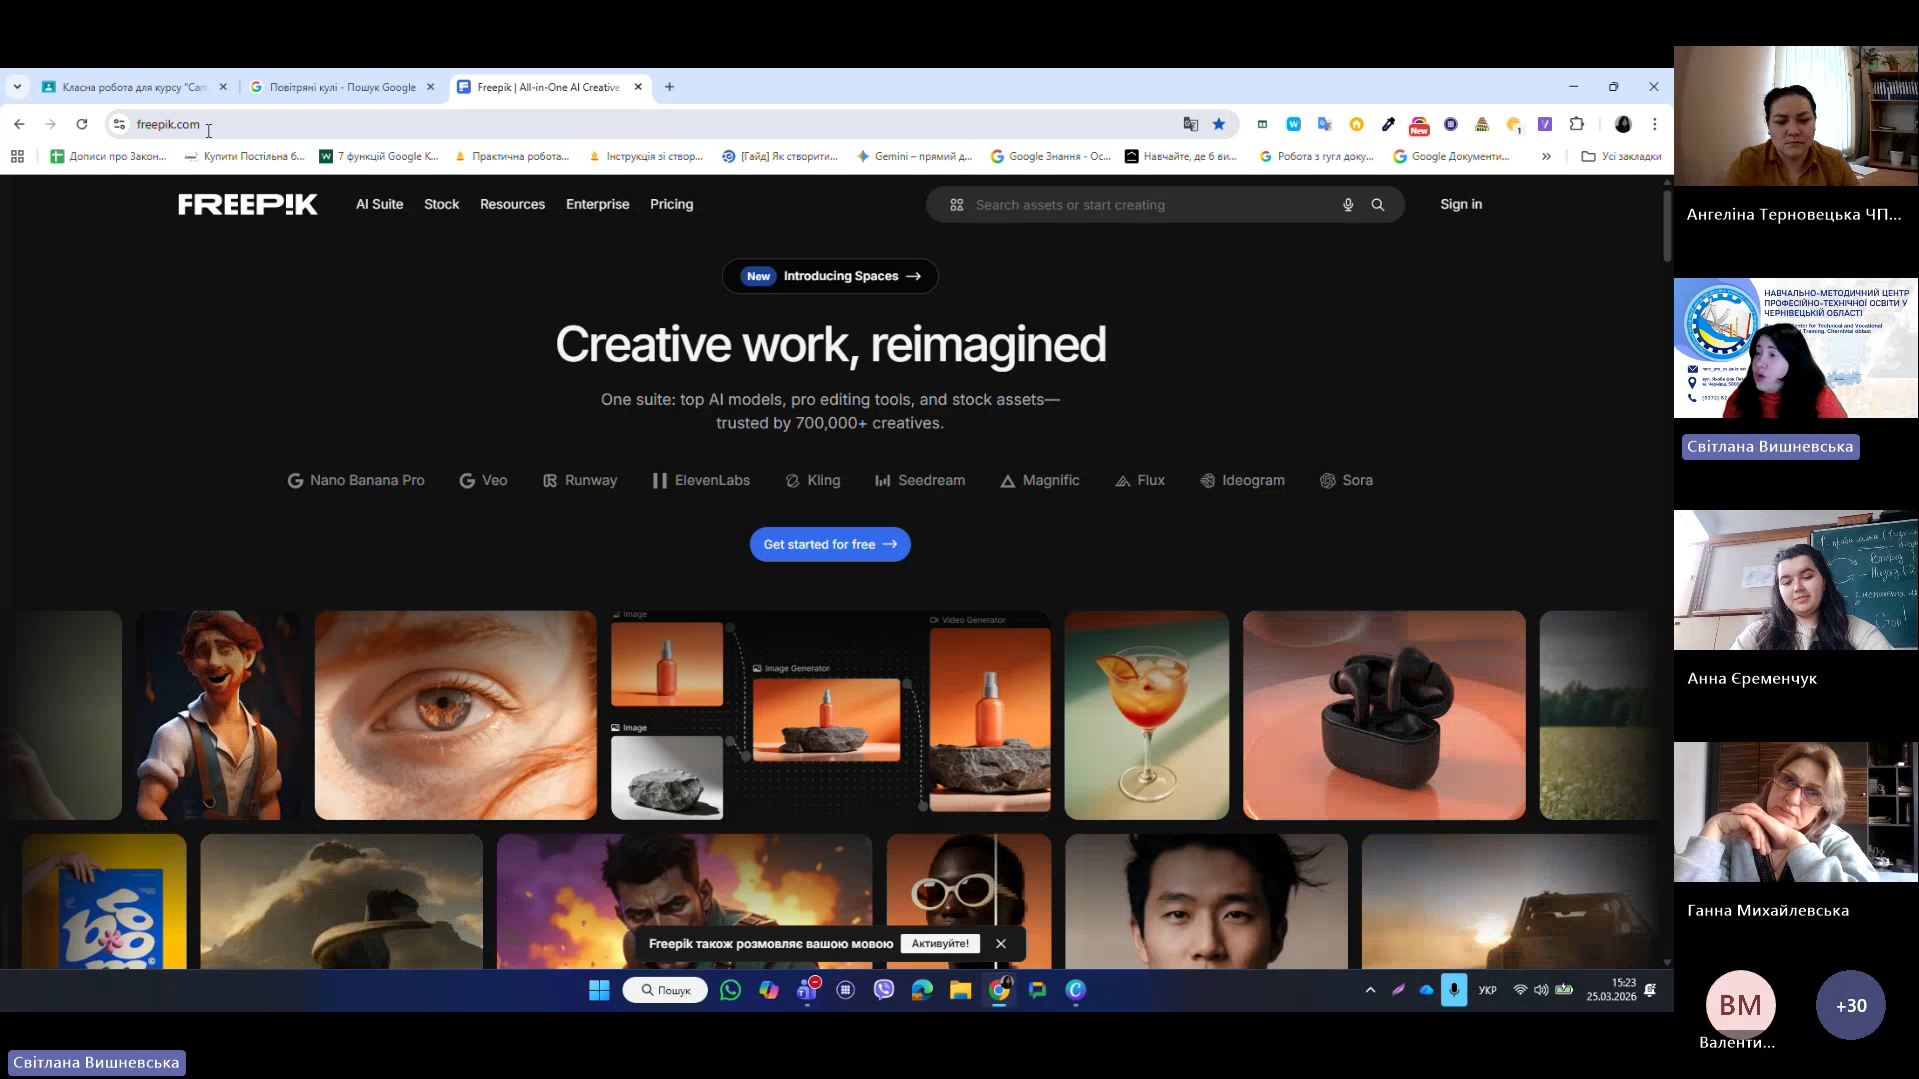Click the voice search microphone icon
Screen dimensions: 1919x1079
pyautogui.click(x=1347, y=205)
